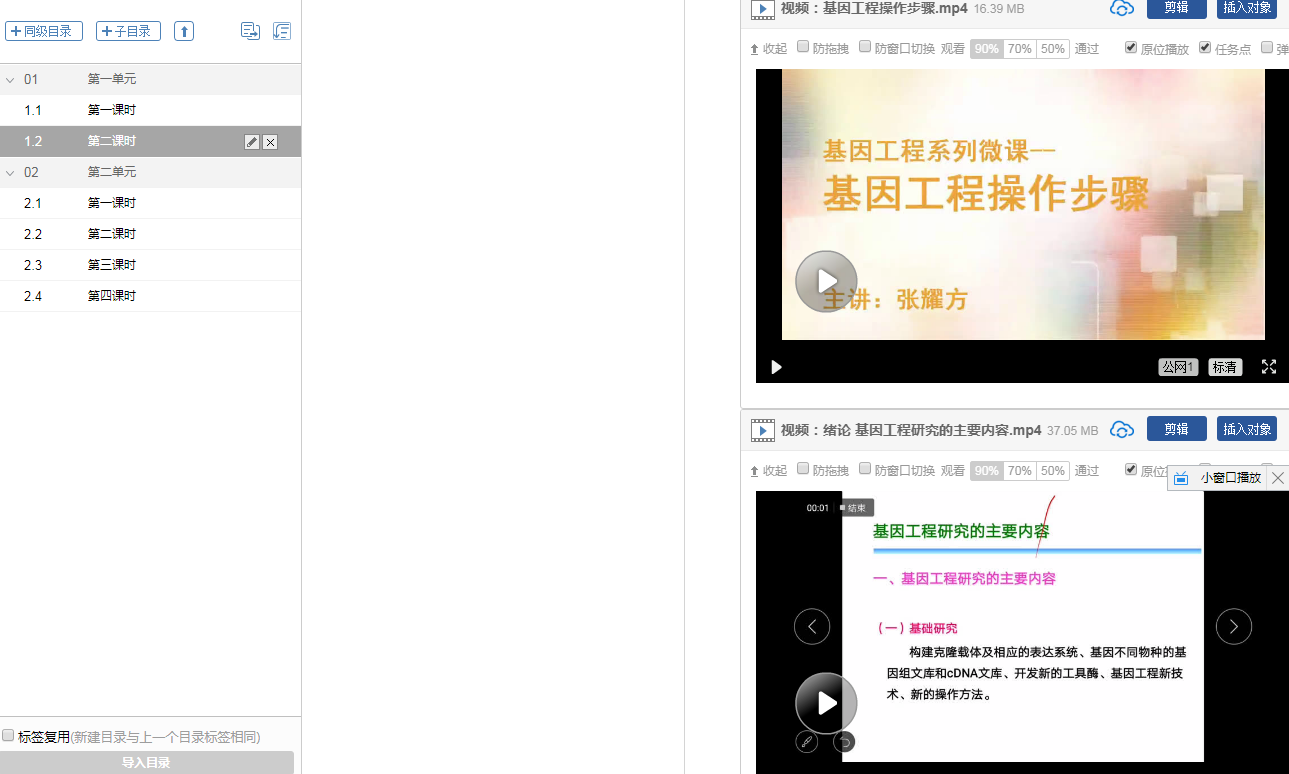The image size is (1289, 774).
Task: Go to next slide with right arrow
Action: coord(1234,627)
